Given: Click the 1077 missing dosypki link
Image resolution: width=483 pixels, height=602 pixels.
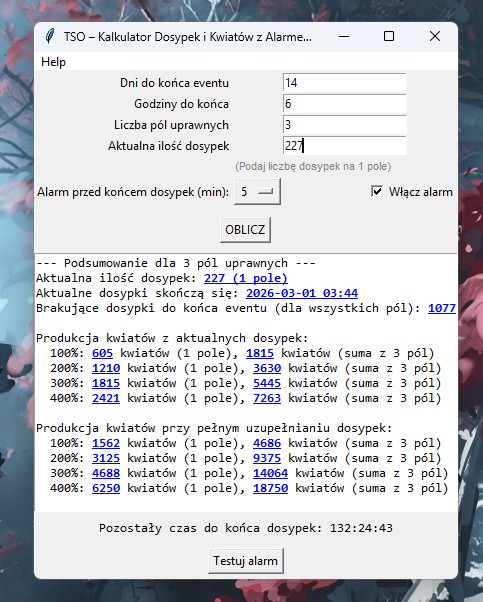Looking at the screenshot, I should pyautogui.click(x=442, y=308).
